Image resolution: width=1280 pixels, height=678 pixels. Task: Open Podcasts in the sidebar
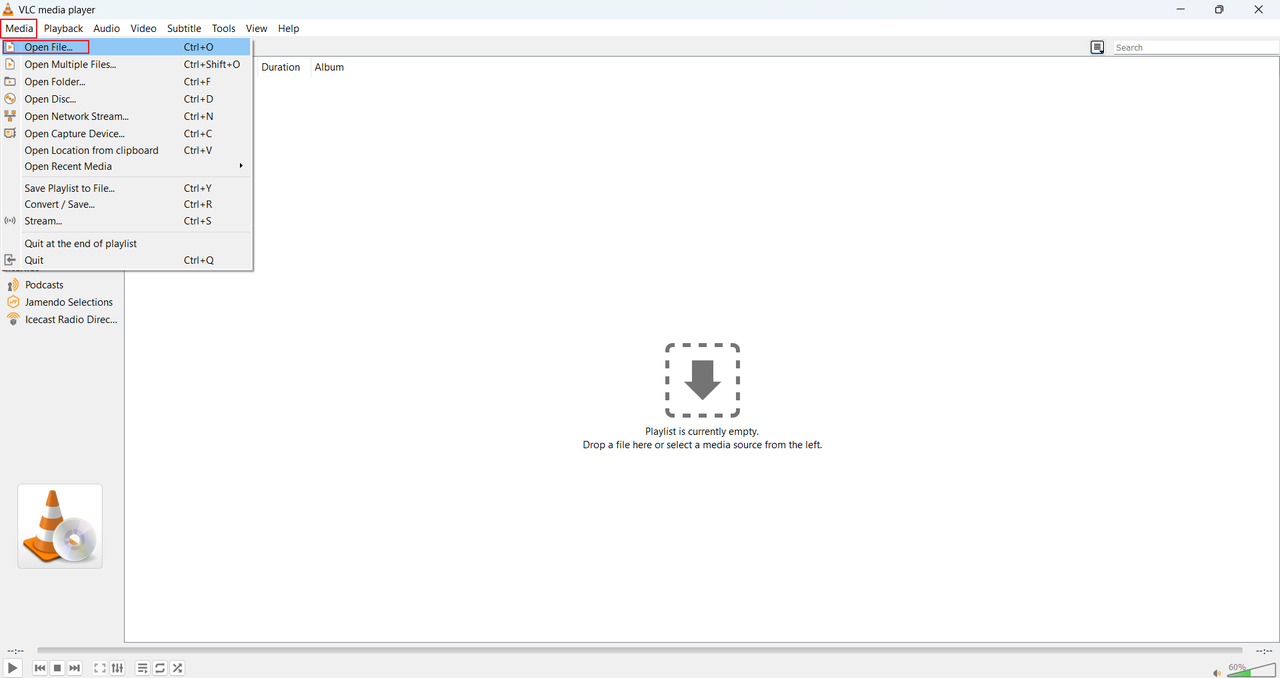click(x=44, y=285)
